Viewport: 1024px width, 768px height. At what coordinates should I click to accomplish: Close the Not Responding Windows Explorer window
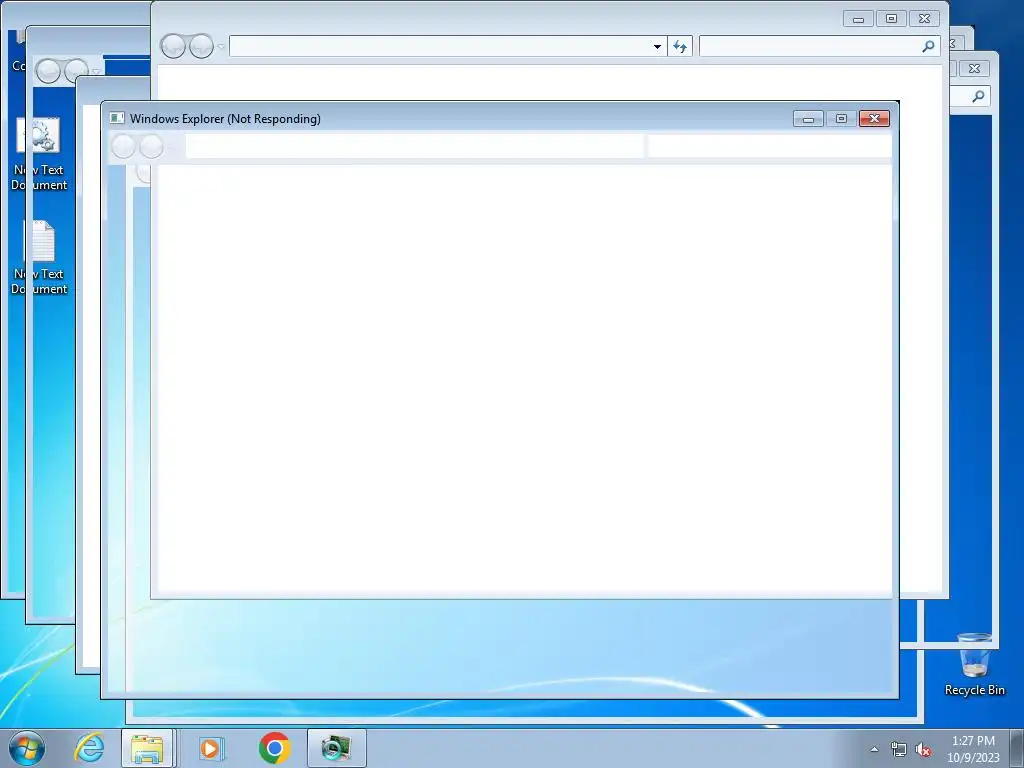[x=874, y=118]
